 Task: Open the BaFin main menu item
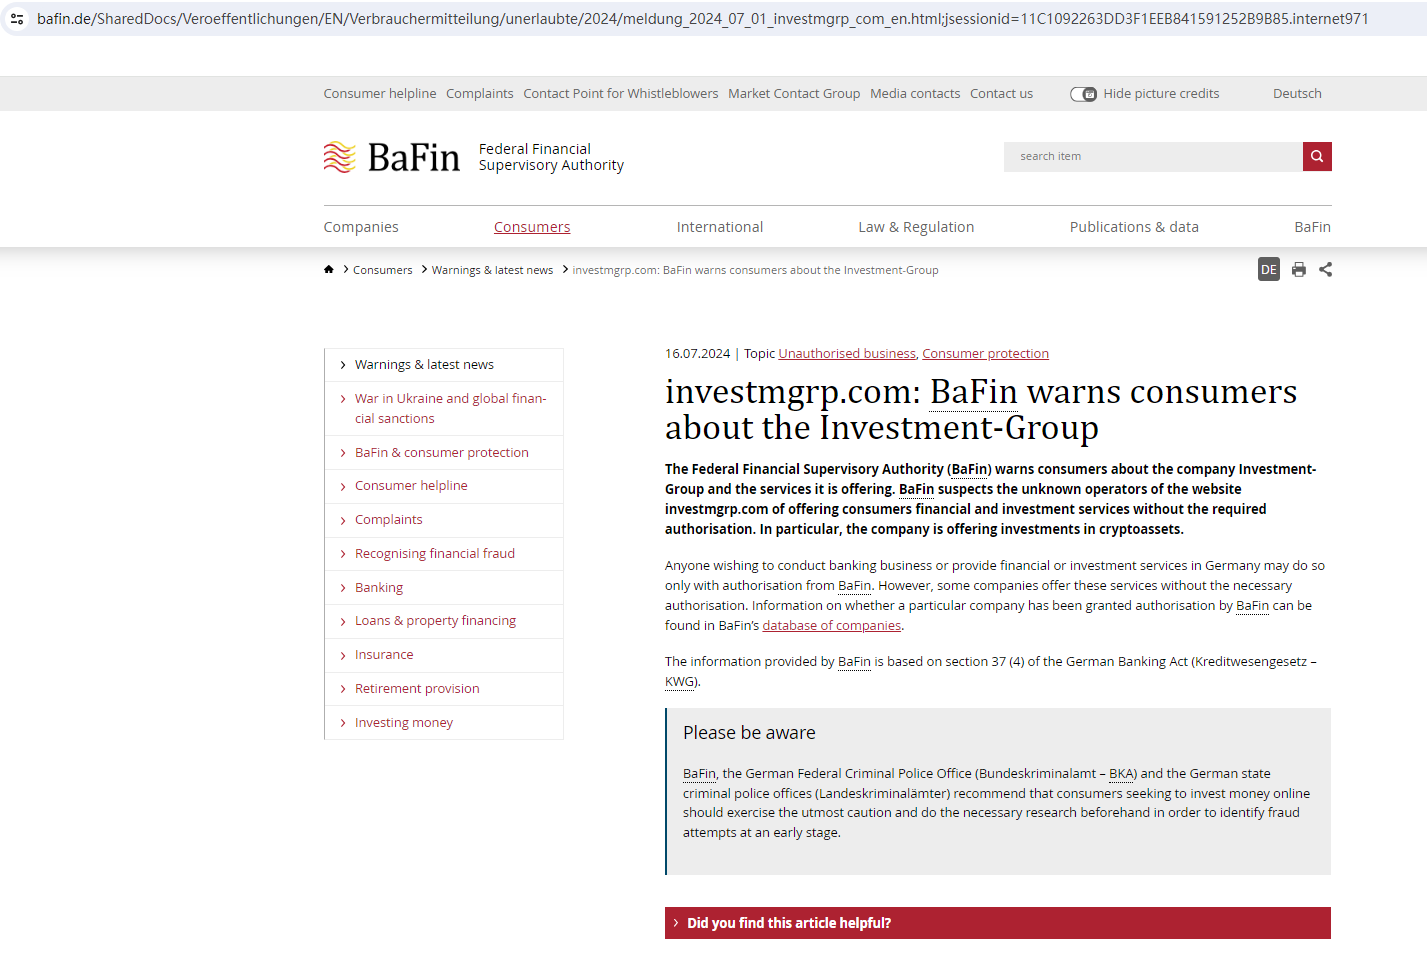[1312, 227]
